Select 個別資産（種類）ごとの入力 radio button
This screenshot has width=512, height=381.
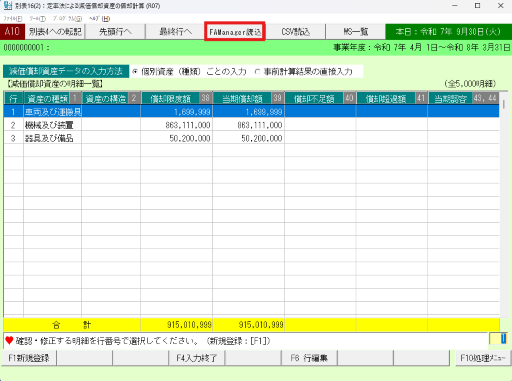pyautogui.click(x=189, y=72)
